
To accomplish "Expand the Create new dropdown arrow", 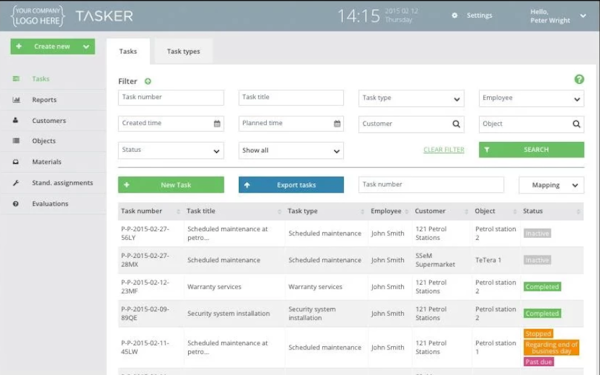I will pyautogui.click(x=86, y=47).
